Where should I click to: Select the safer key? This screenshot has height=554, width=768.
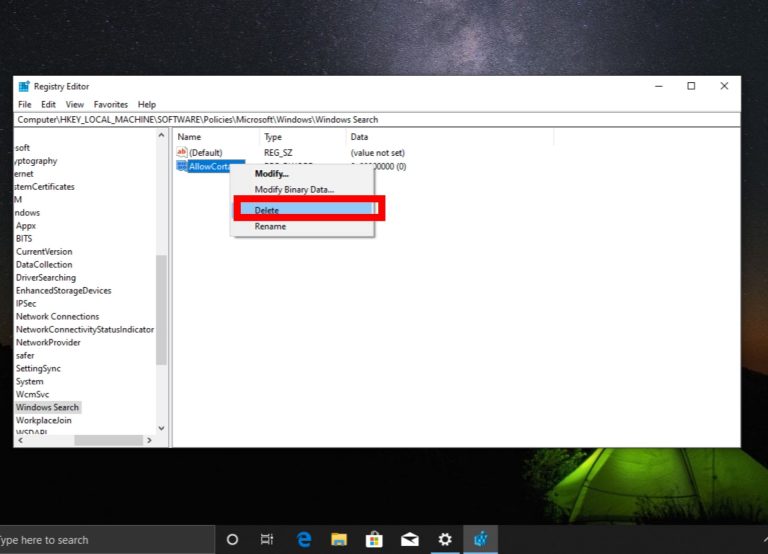(x=25, y=356)
